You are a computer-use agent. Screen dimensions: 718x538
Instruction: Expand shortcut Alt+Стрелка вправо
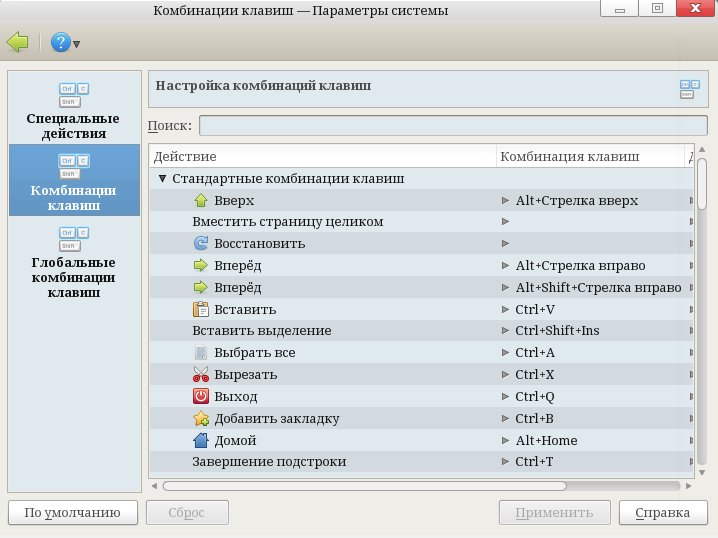click(505, 265)
